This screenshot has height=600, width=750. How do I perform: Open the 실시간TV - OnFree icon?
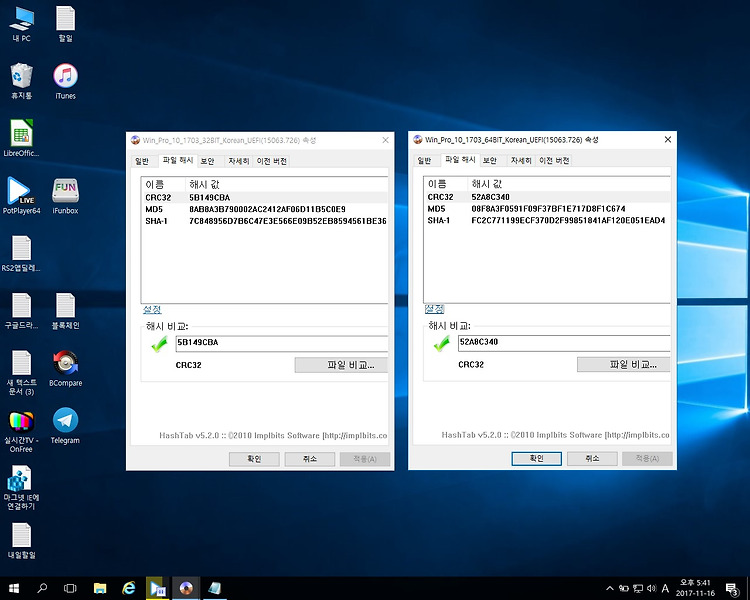pyautogui.click(x=22, y=431)
